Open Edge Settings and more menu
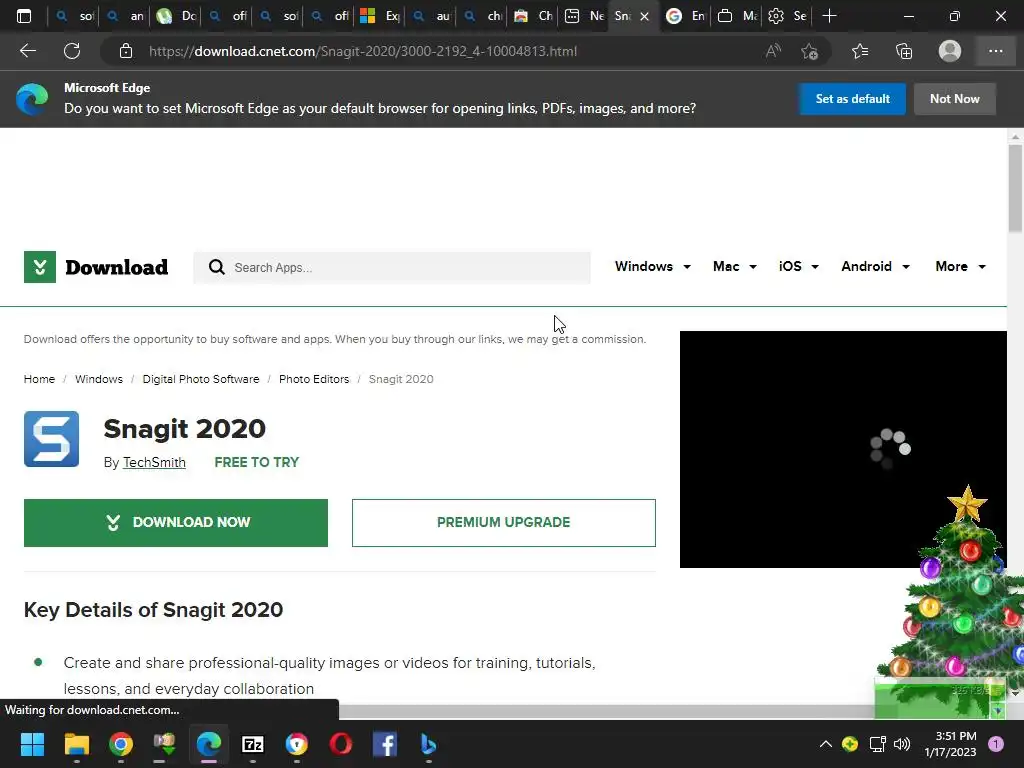 click(995, 51)
